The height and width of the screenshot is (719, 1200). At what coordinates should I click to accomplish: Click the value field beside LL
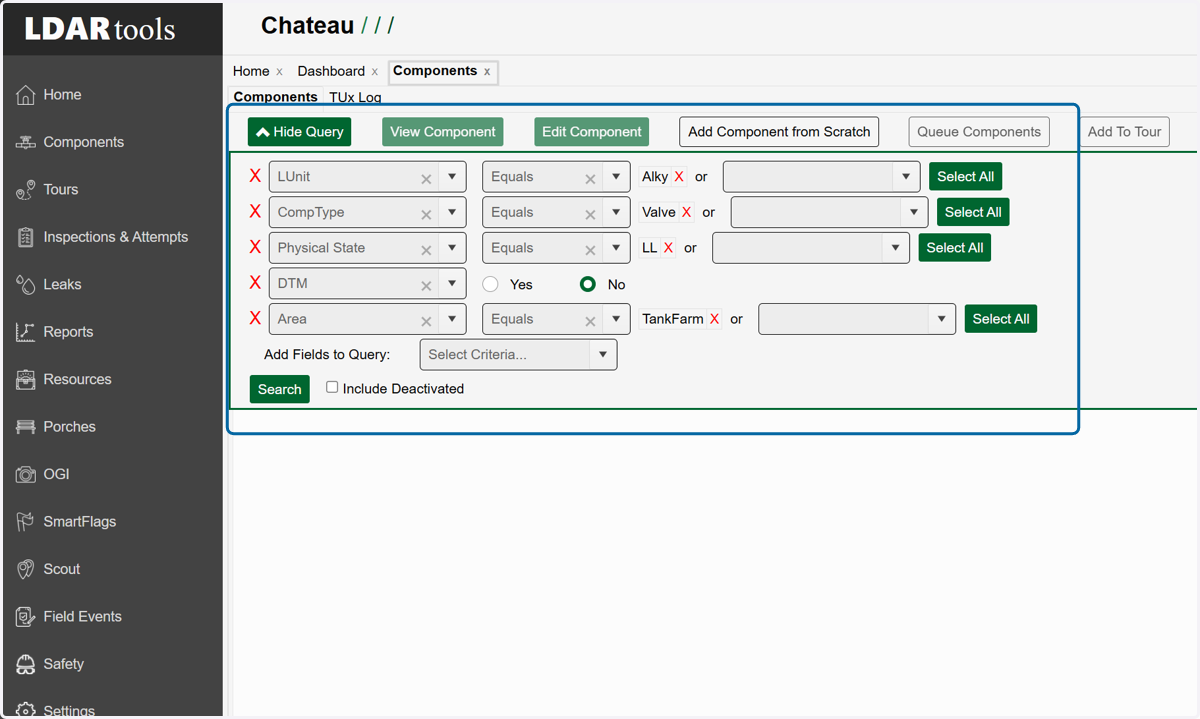[810, 248]
